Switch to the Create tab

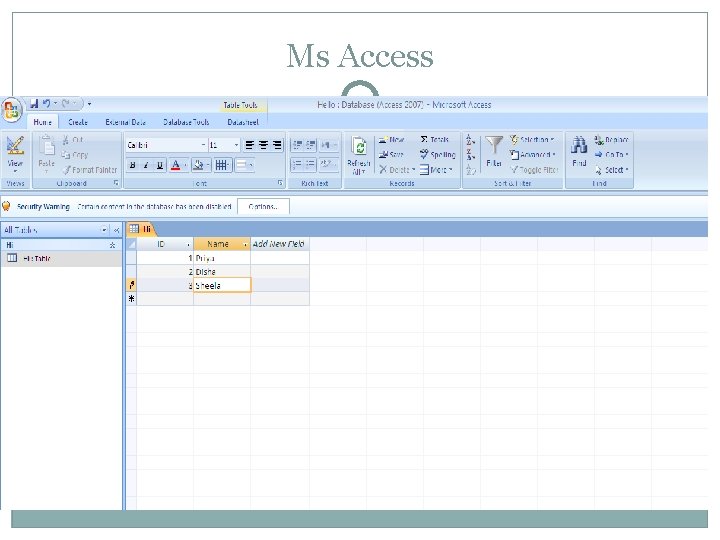[78, 122]
